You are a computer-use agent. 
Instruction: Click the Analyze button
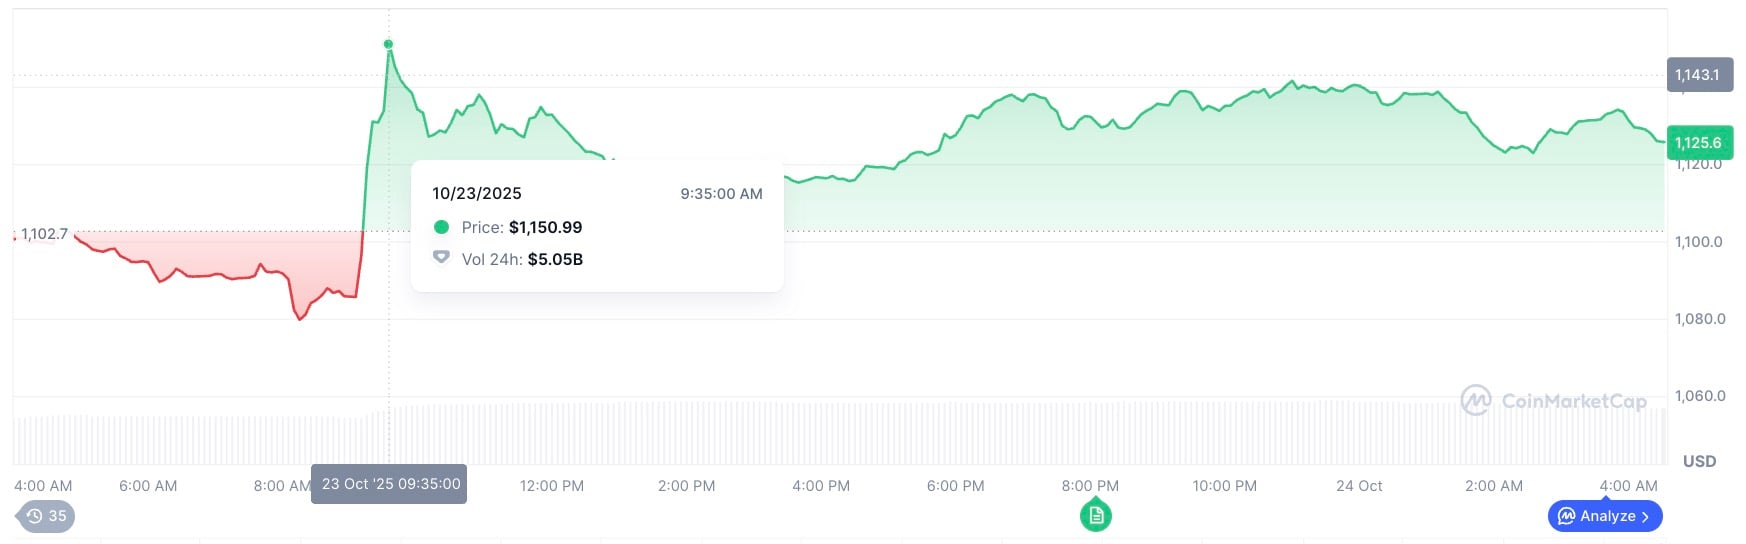[1604, 516]
